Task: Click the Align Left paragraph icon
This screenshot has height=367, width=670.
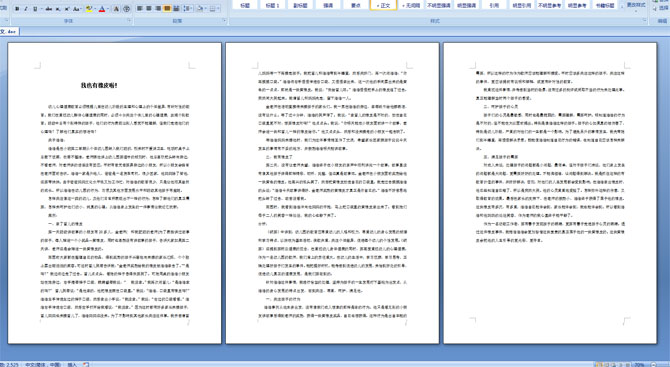Action: tap(140, 9)
